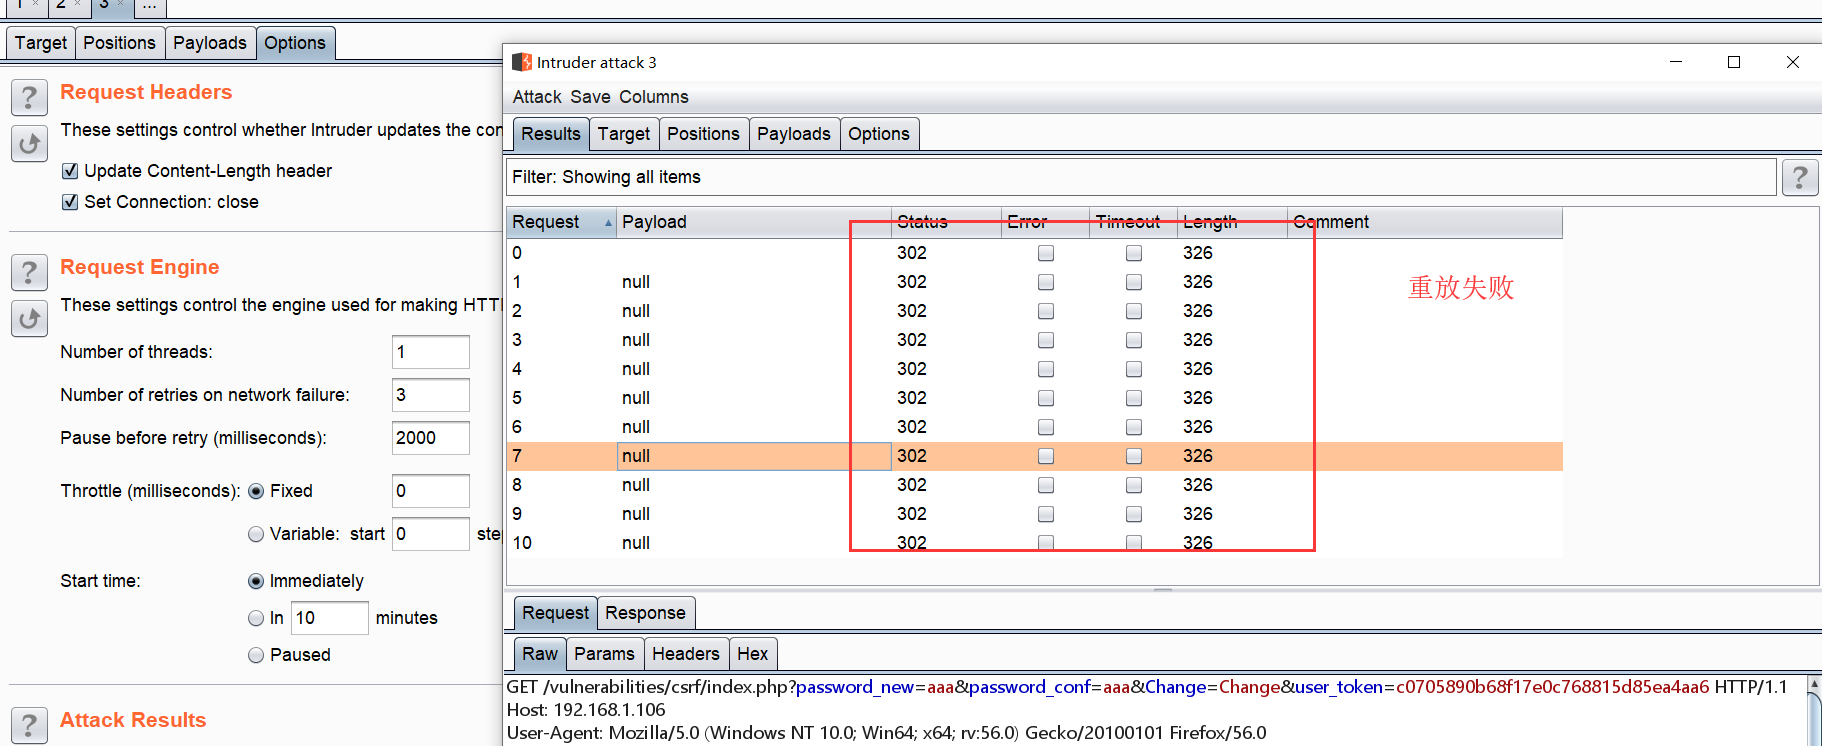
Task: Open the new attack tab '...'
Action: coord(149,6)
